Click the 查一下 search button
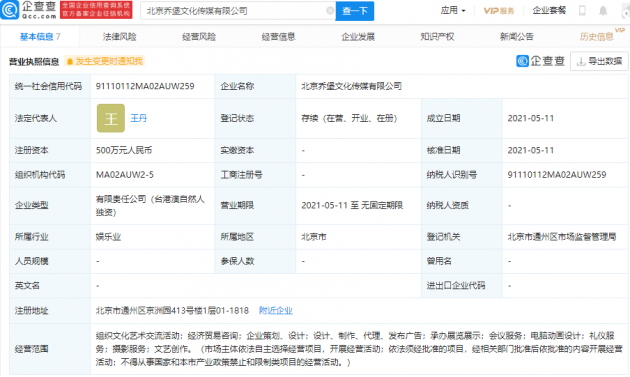 355,11
